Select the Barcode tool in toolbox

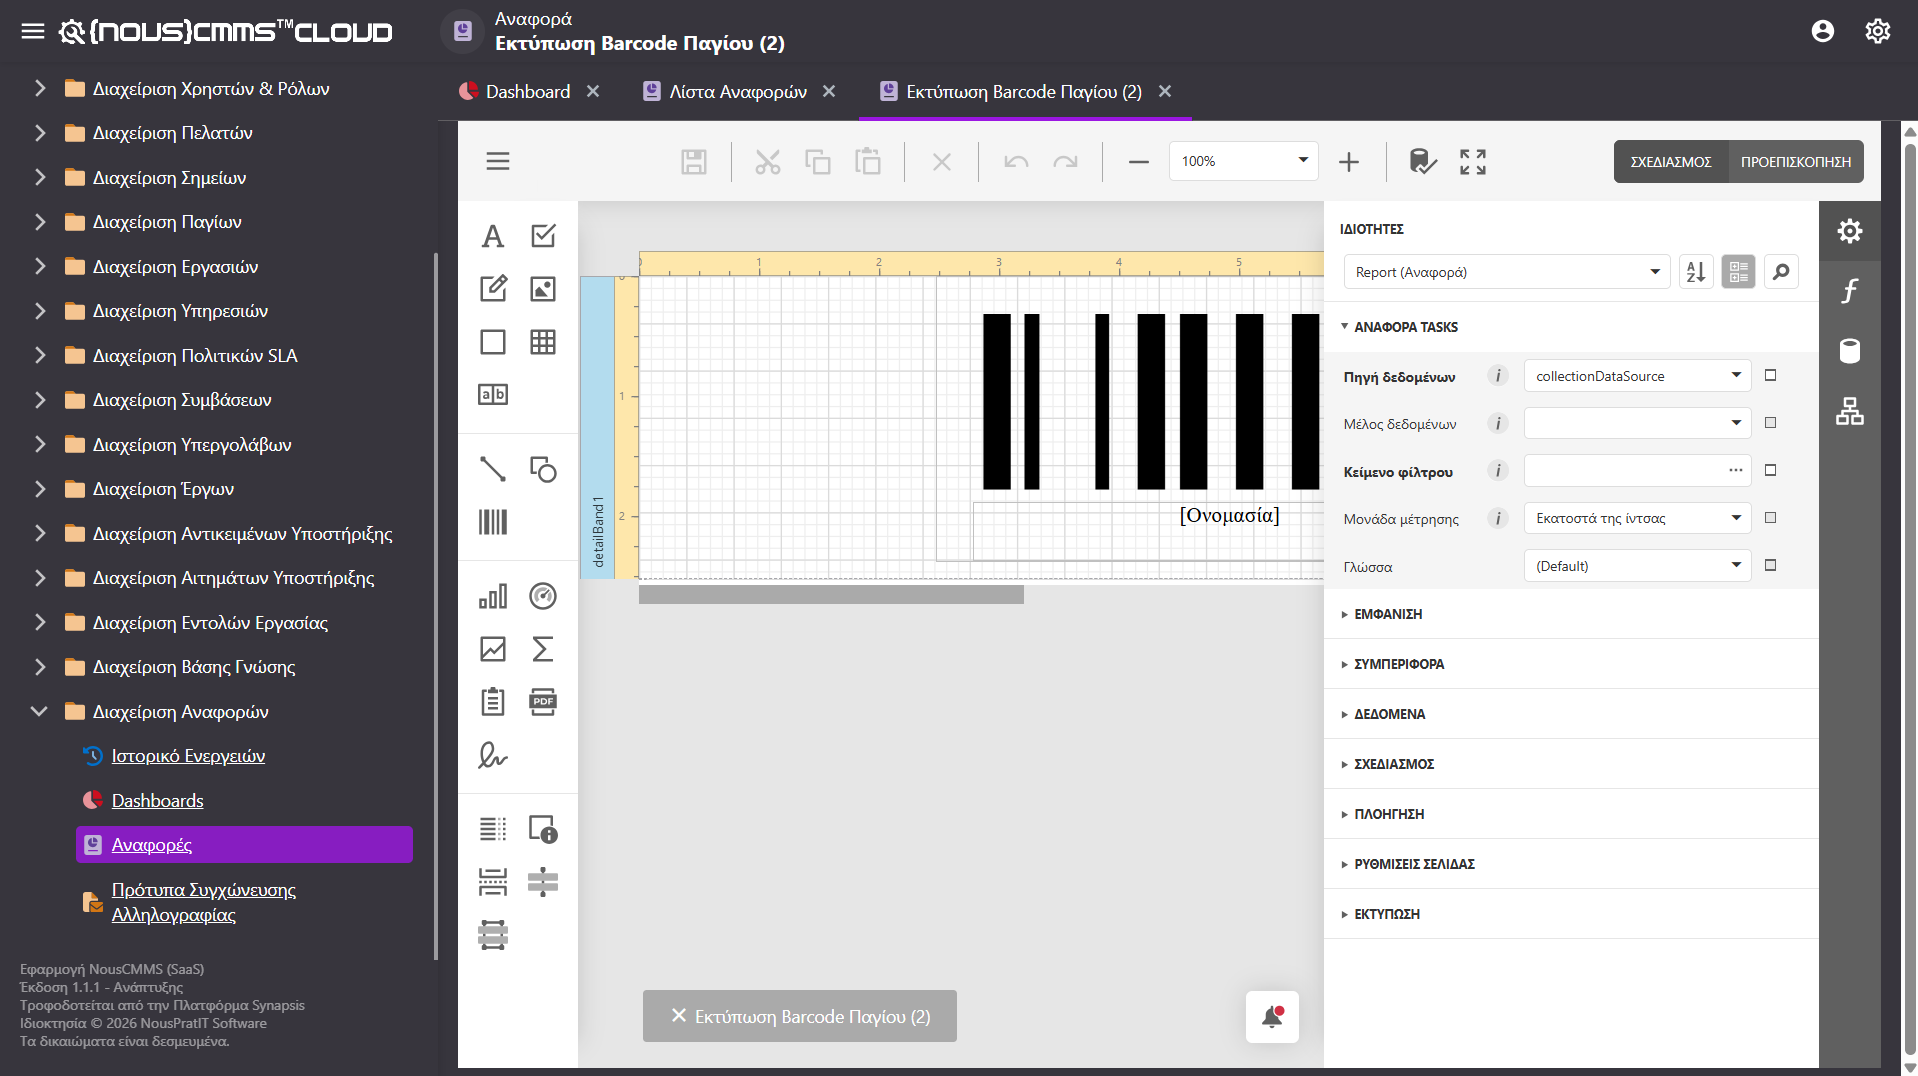[x=493, y=522]
